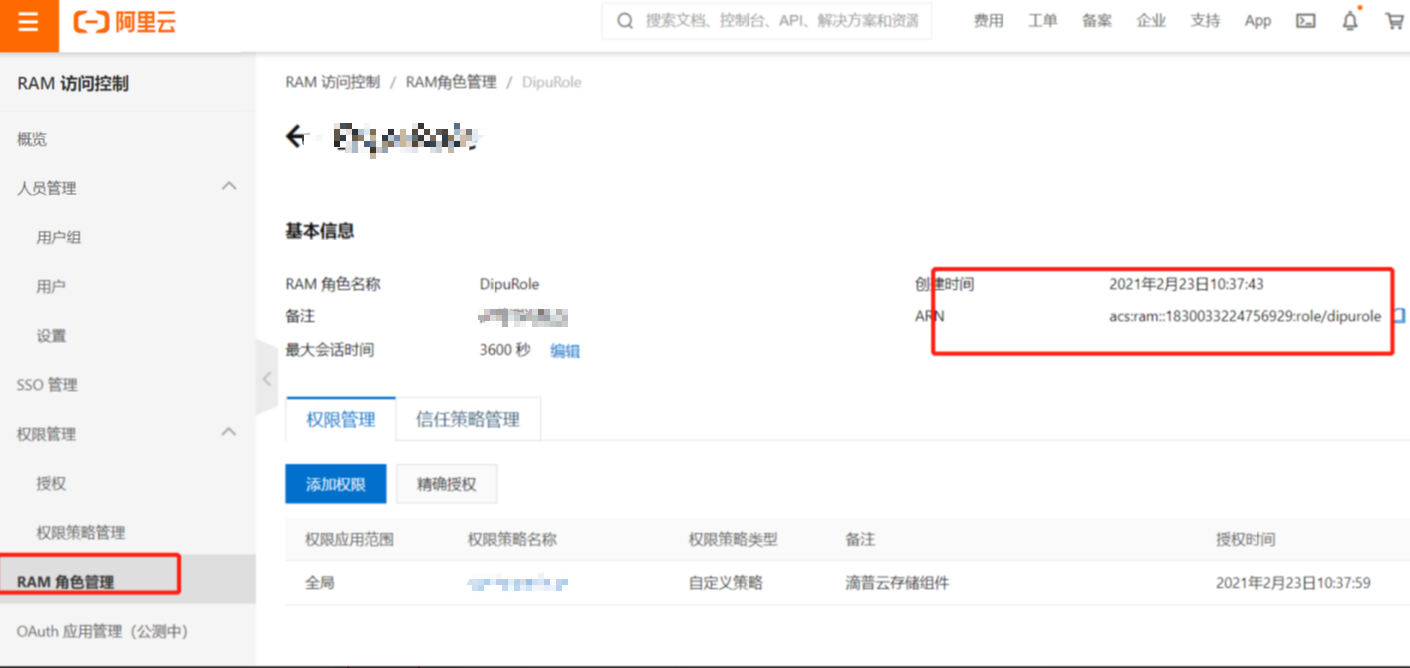Open the 工单 menu
1410x668 pixels.
point(1043,21)
